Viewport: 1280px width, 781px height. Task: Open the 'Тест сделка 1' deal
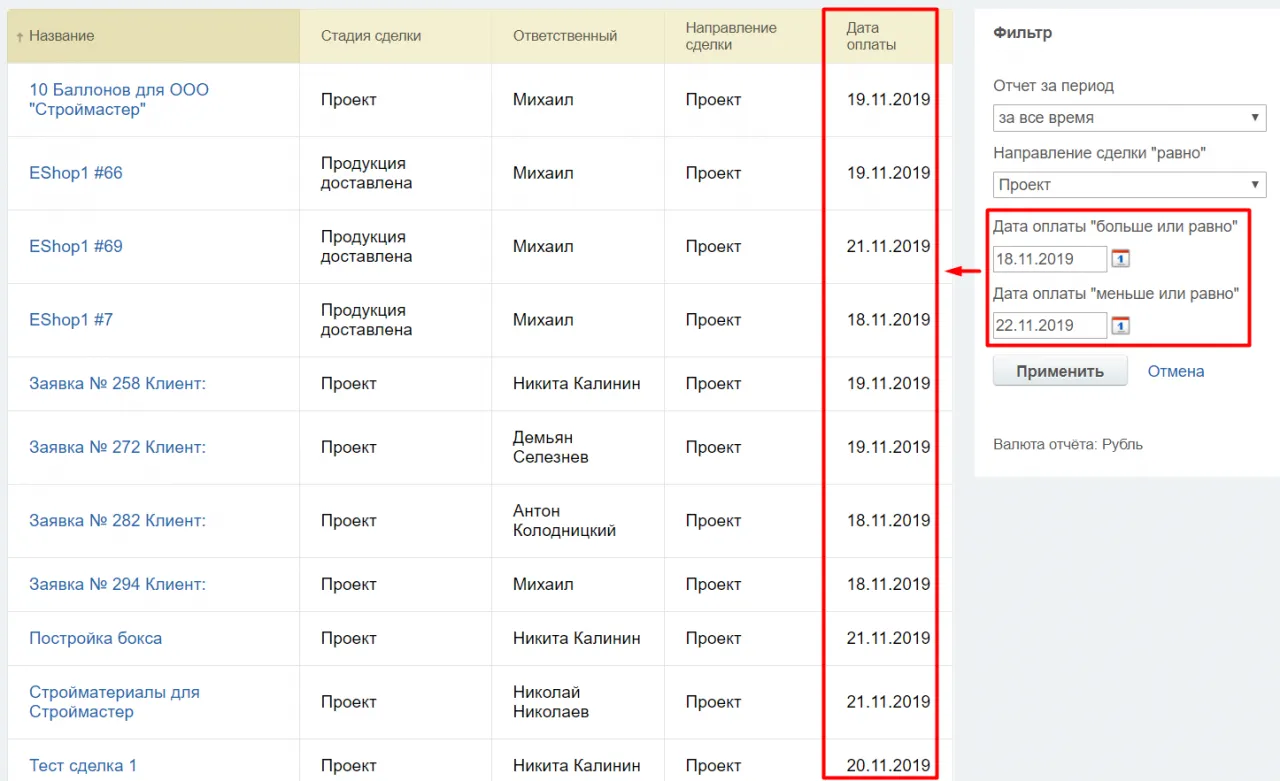pyautogui.click(x=83, y=766)
